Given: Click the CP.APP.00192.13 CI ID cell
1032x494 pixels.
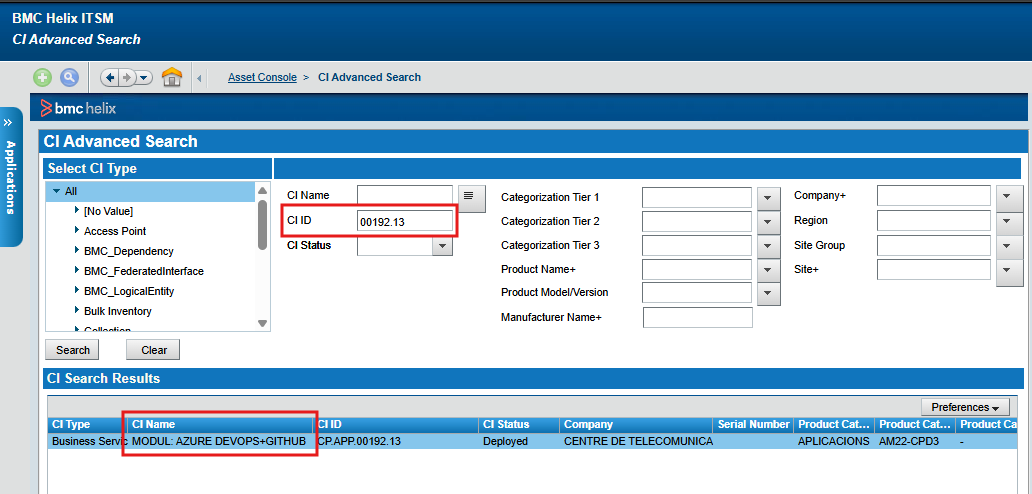Looking at the screenshot, I should pyautogui.click(x=397, y=441).
